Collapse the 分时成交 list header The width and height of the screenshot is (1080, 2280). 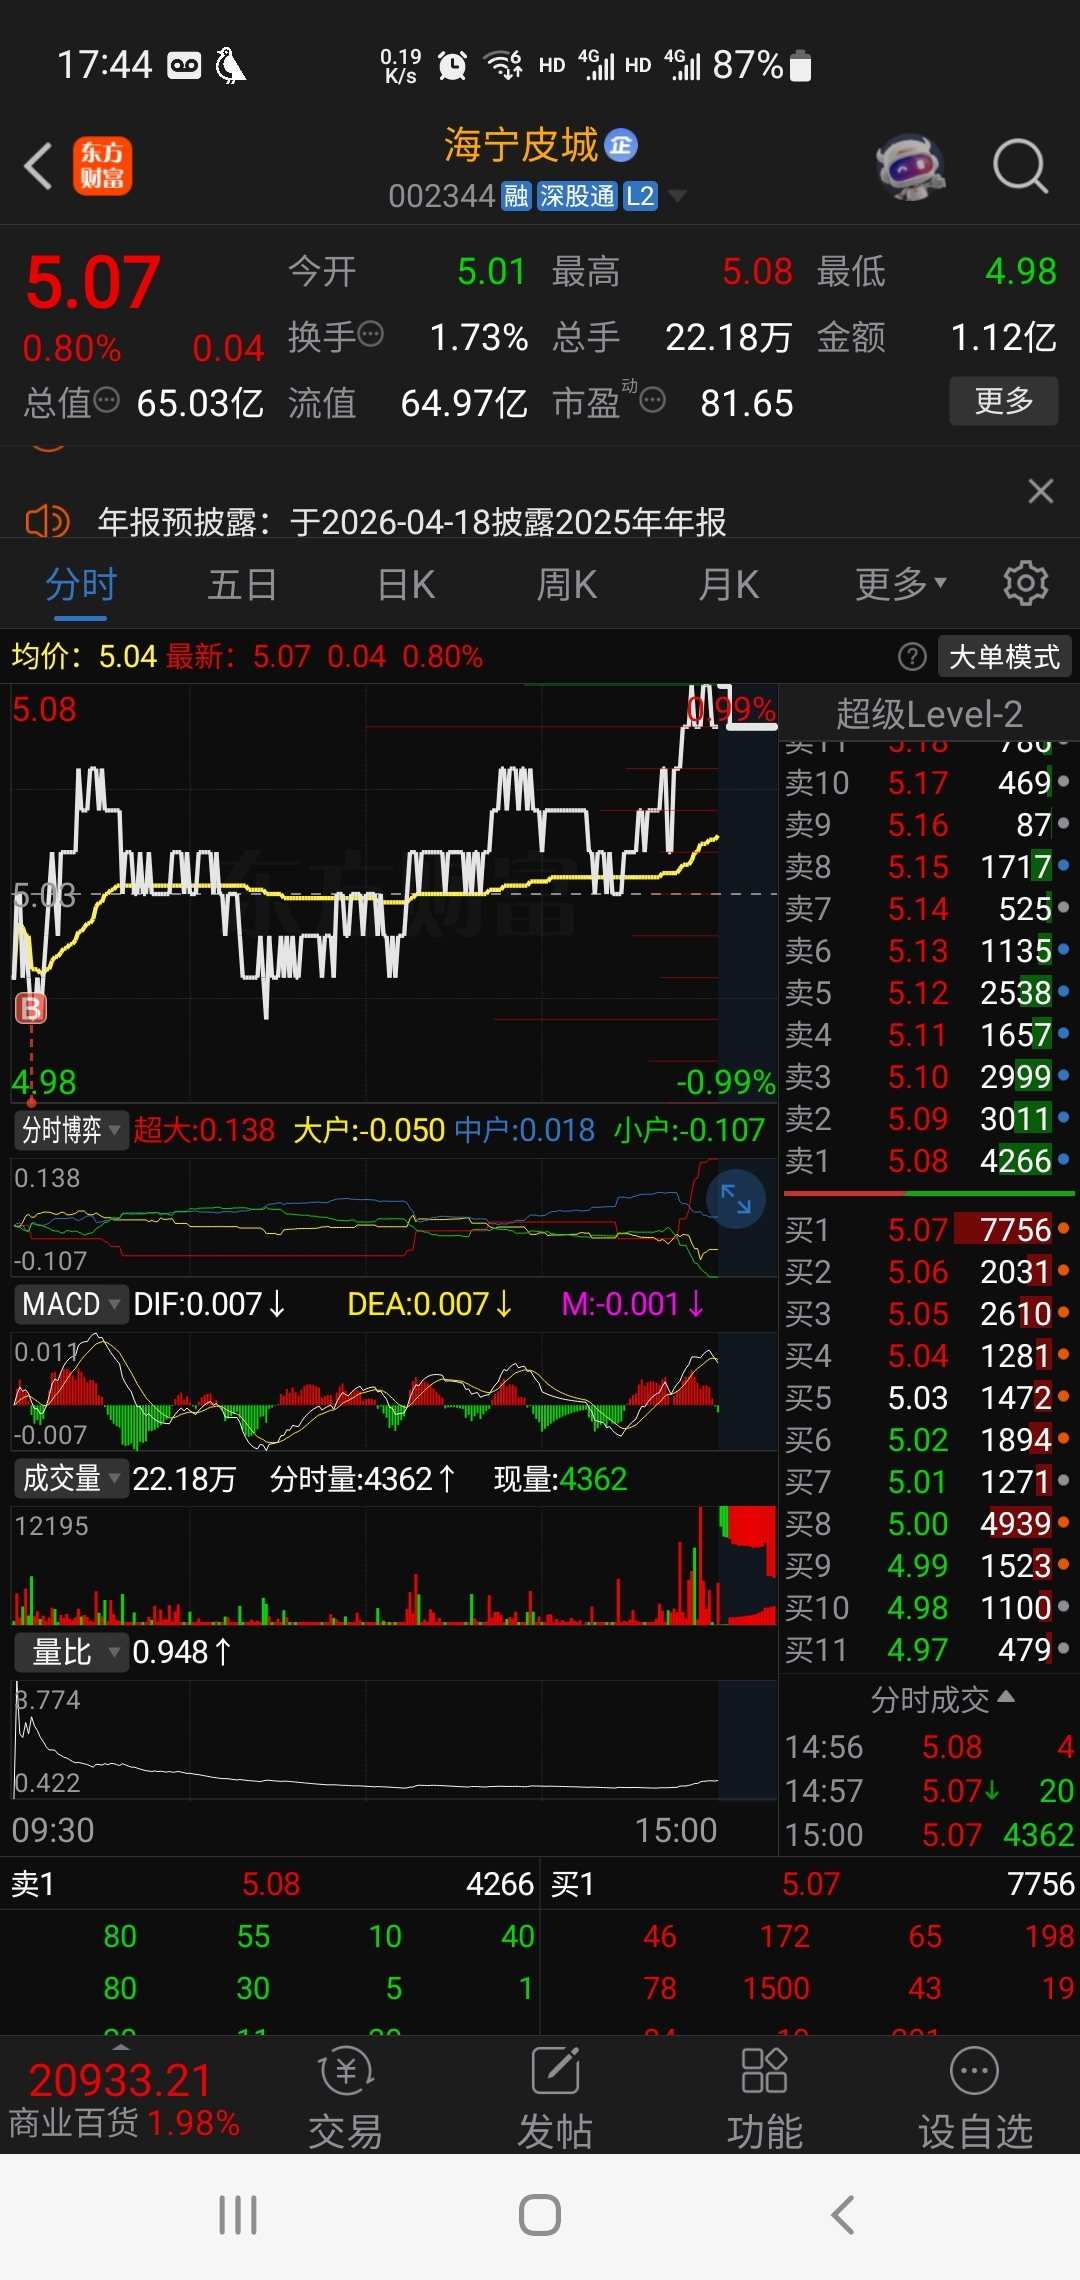coord(943,1700)
